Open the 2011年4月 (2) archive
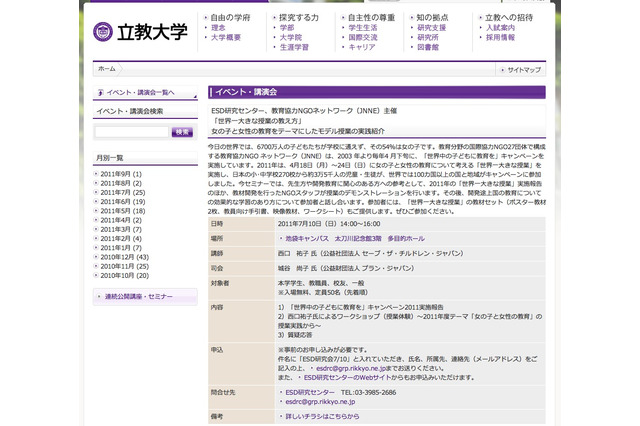Viewport: 640px width, 426px height. (x=121, y=220)
